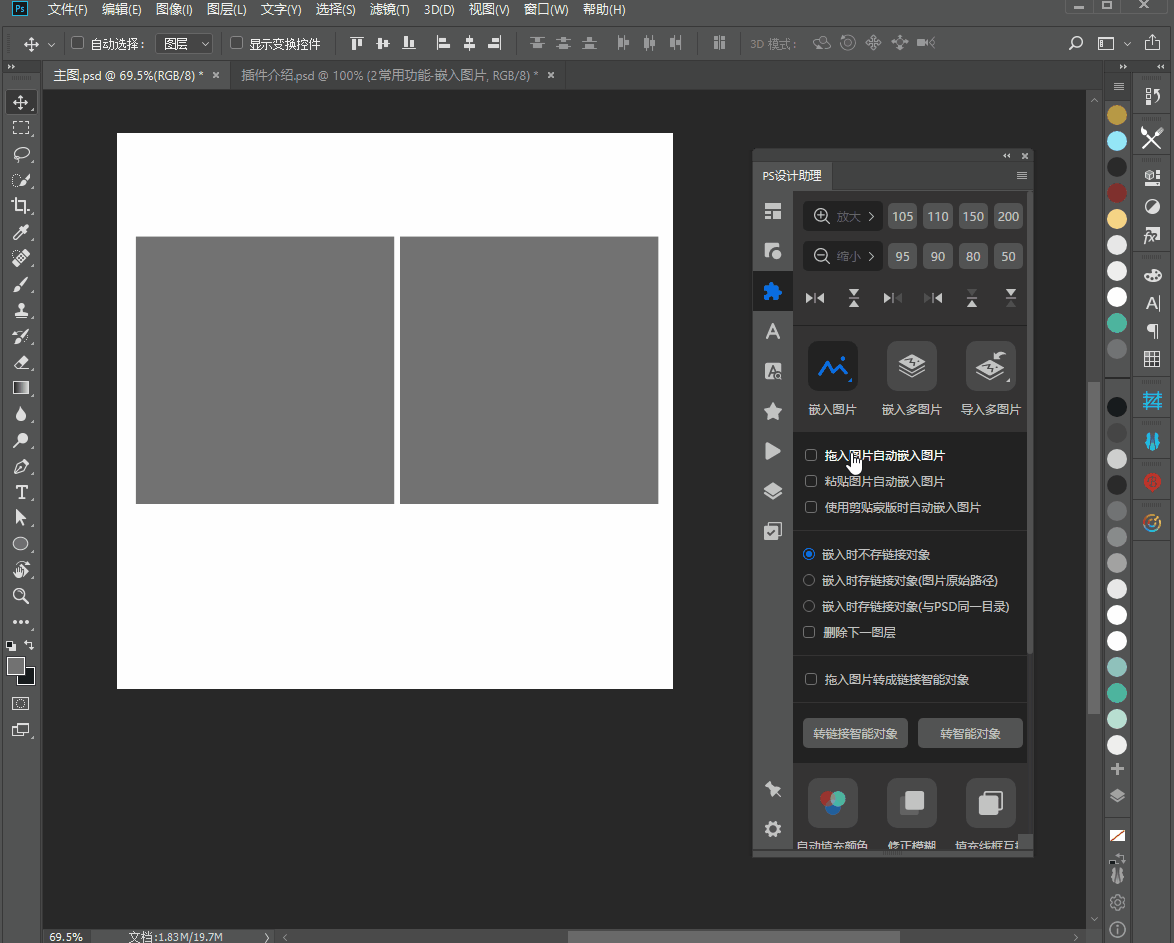
Task: Click the 转智能对象 button
Action: [x=970, y=733]
